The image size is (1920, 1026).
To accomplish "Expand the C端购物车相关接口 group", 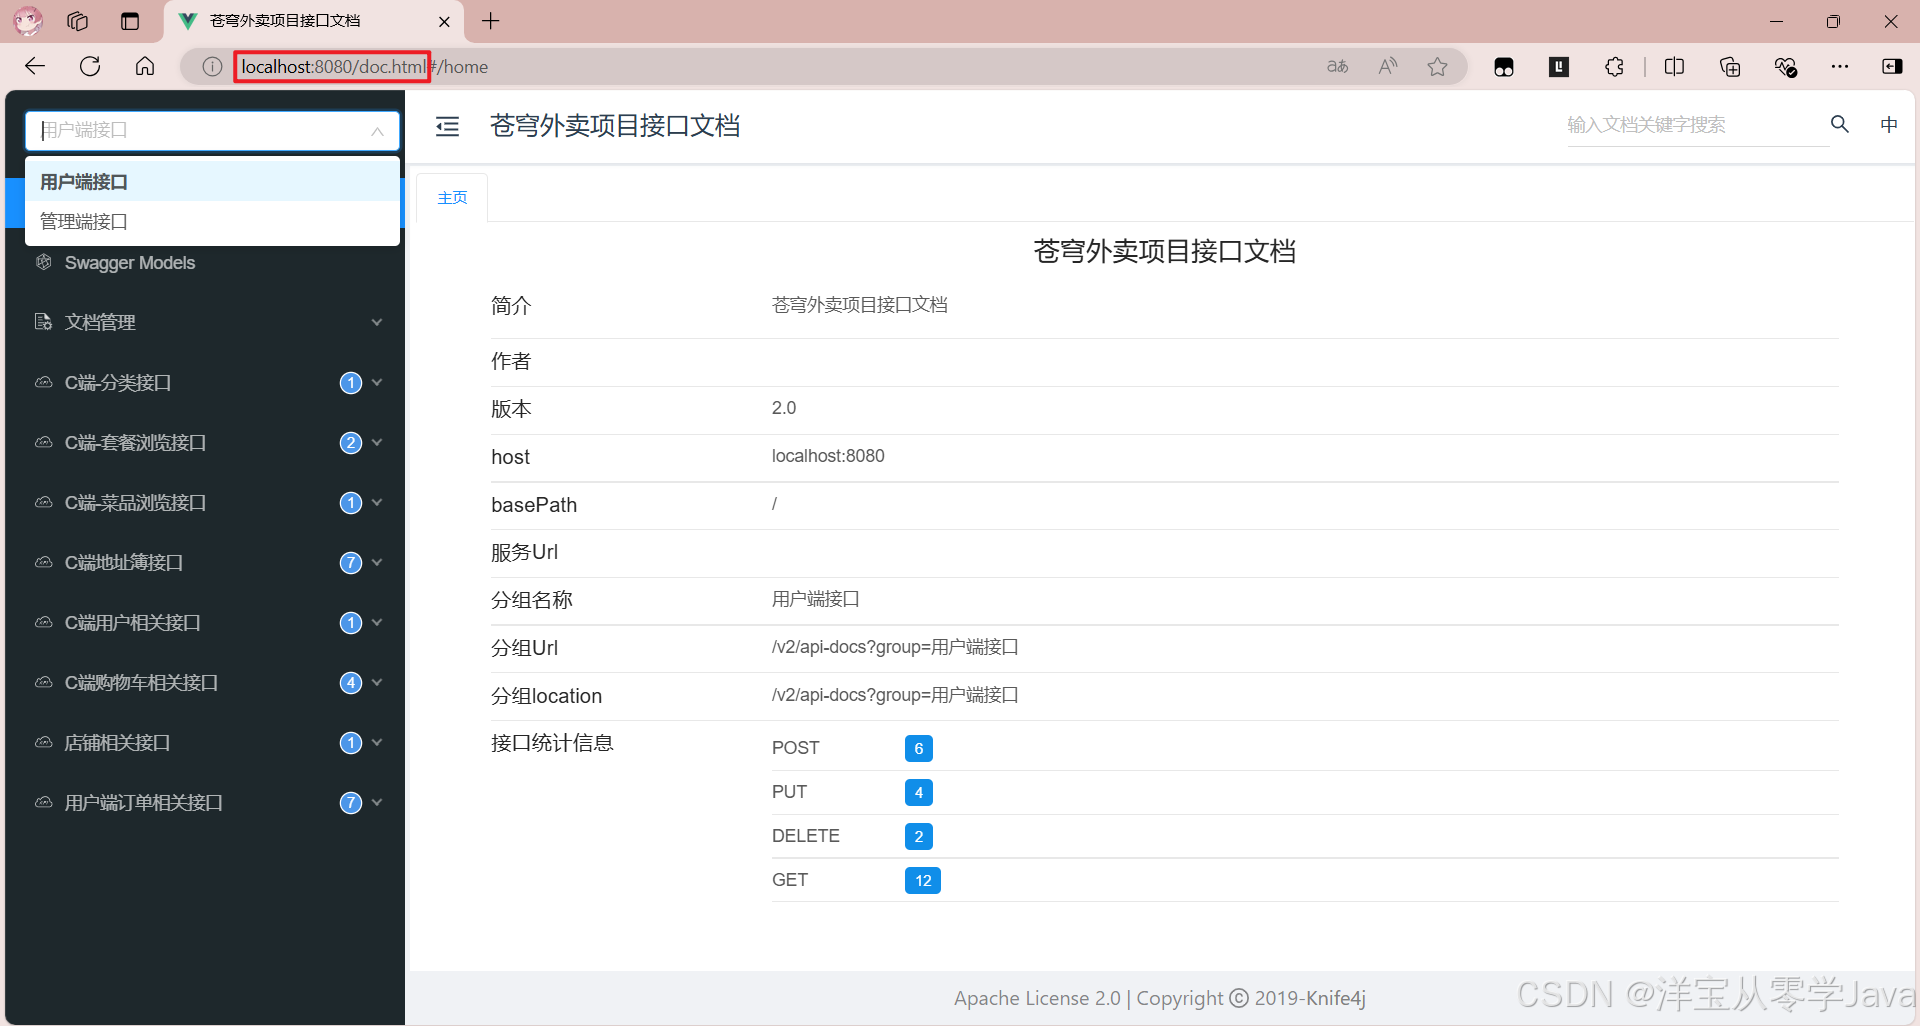I will pyautogui.click(x=205, y=682).
